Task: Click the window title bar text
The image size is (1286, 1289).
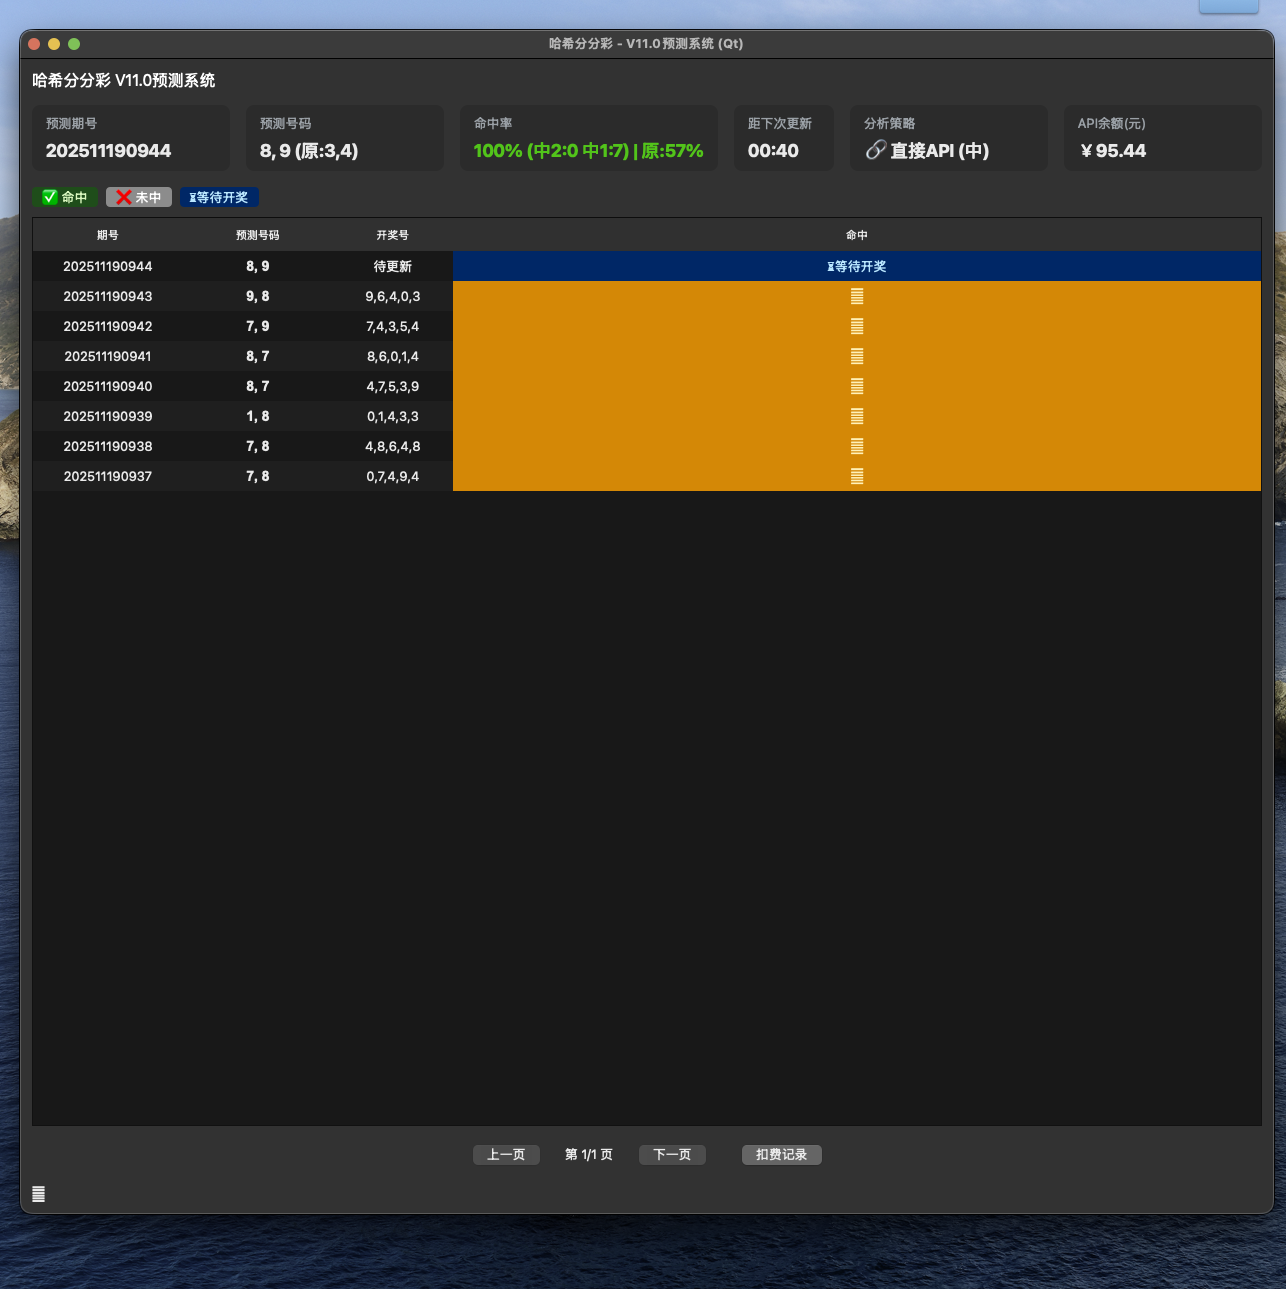Action: (x=646, y=44)
